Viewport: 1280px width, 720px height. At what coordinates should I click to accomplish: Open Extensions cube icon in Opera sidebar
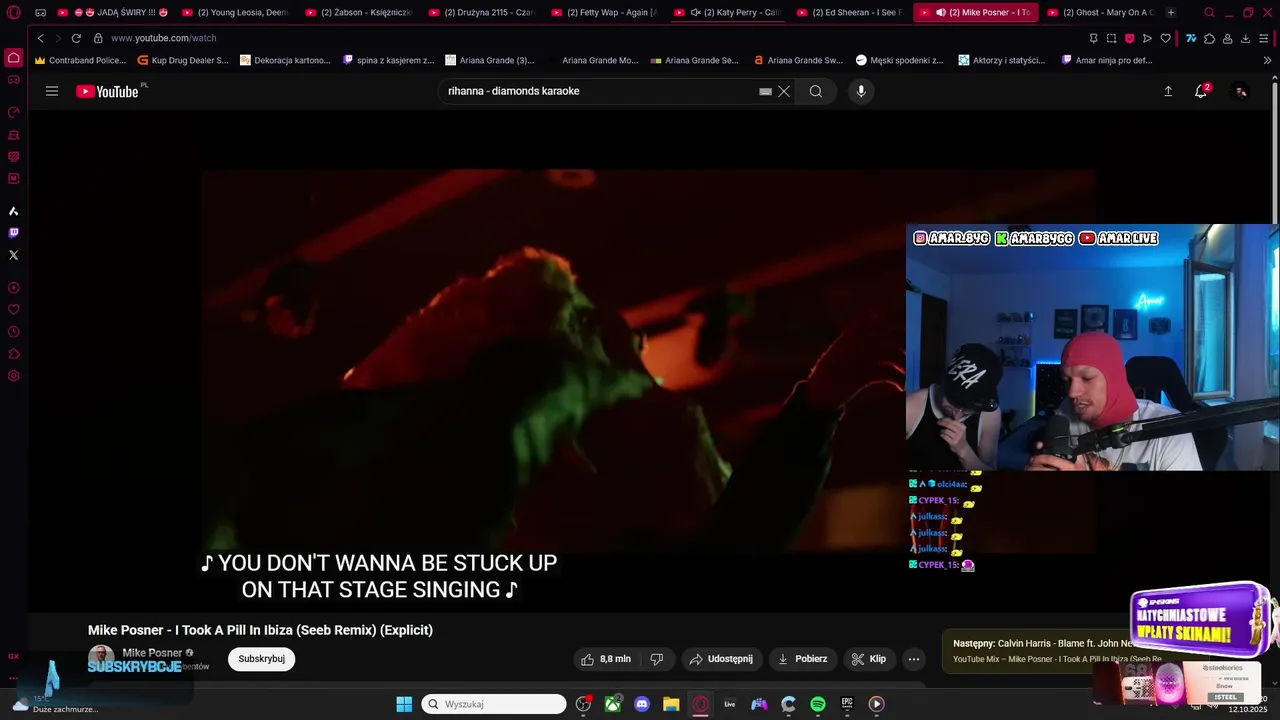point(13,354)
